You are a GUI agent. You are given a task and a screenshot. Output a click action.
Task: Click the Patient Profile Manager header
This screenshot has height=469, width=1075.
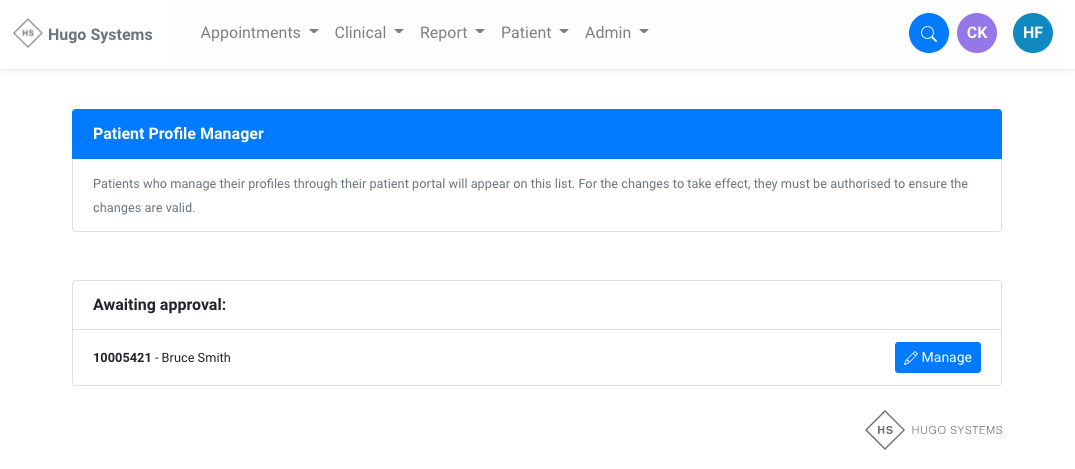[x=178, y=134]
